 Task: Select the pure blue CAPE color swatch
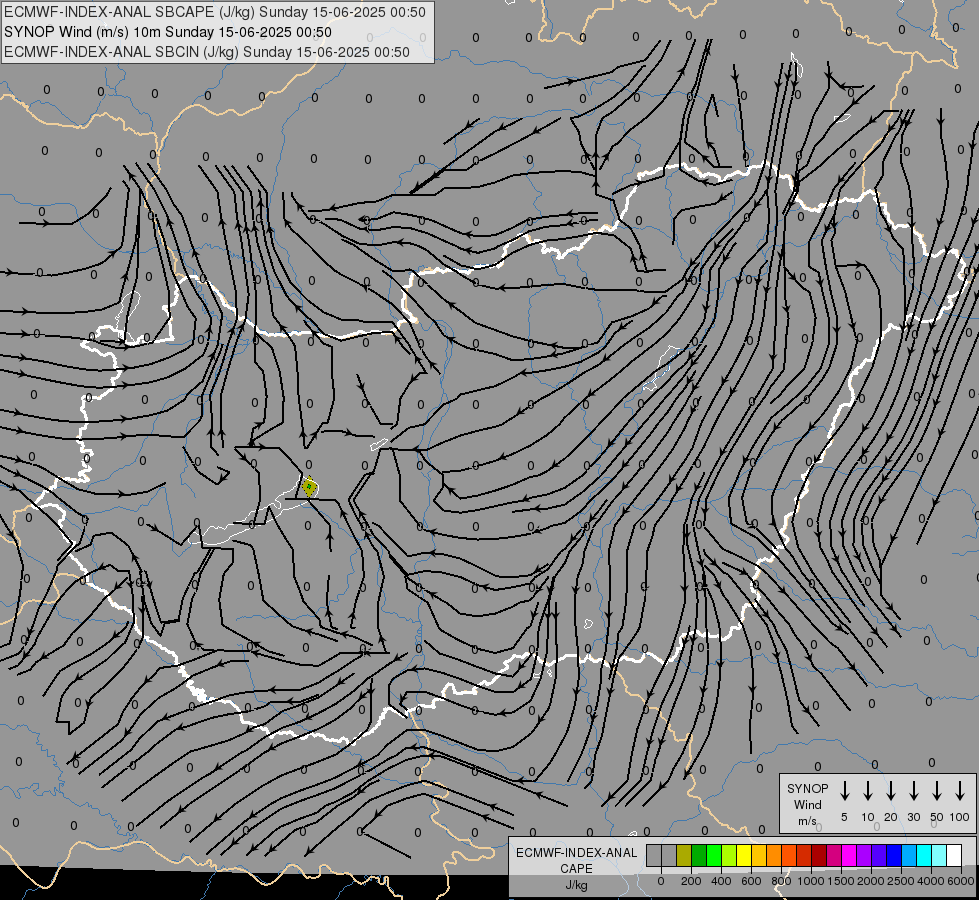(x=894, y=855)
